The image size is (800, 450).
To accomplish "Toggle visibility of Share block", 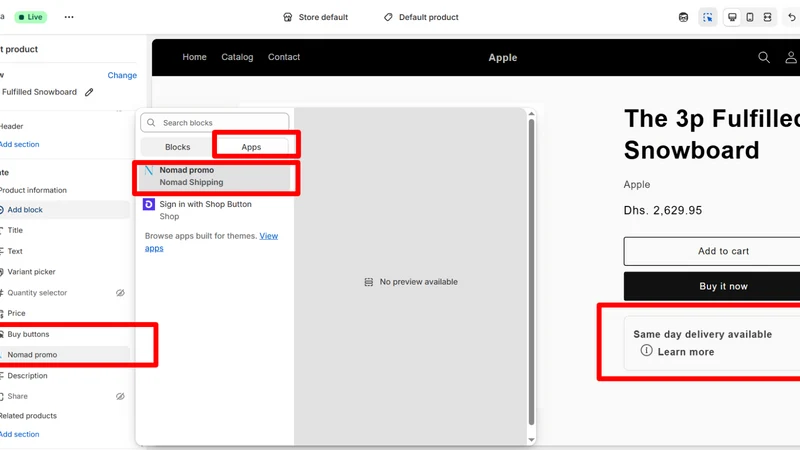I will click(x=120, y=396).
